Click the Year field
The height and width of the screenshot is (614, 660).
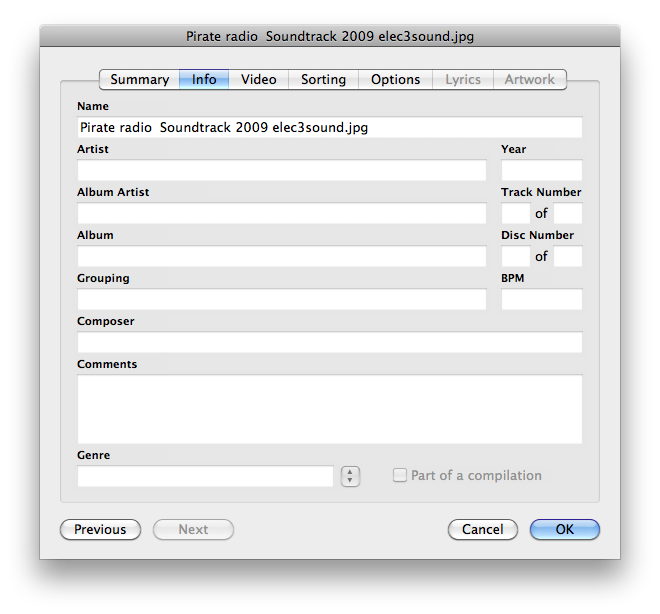(x=542, y=170)
